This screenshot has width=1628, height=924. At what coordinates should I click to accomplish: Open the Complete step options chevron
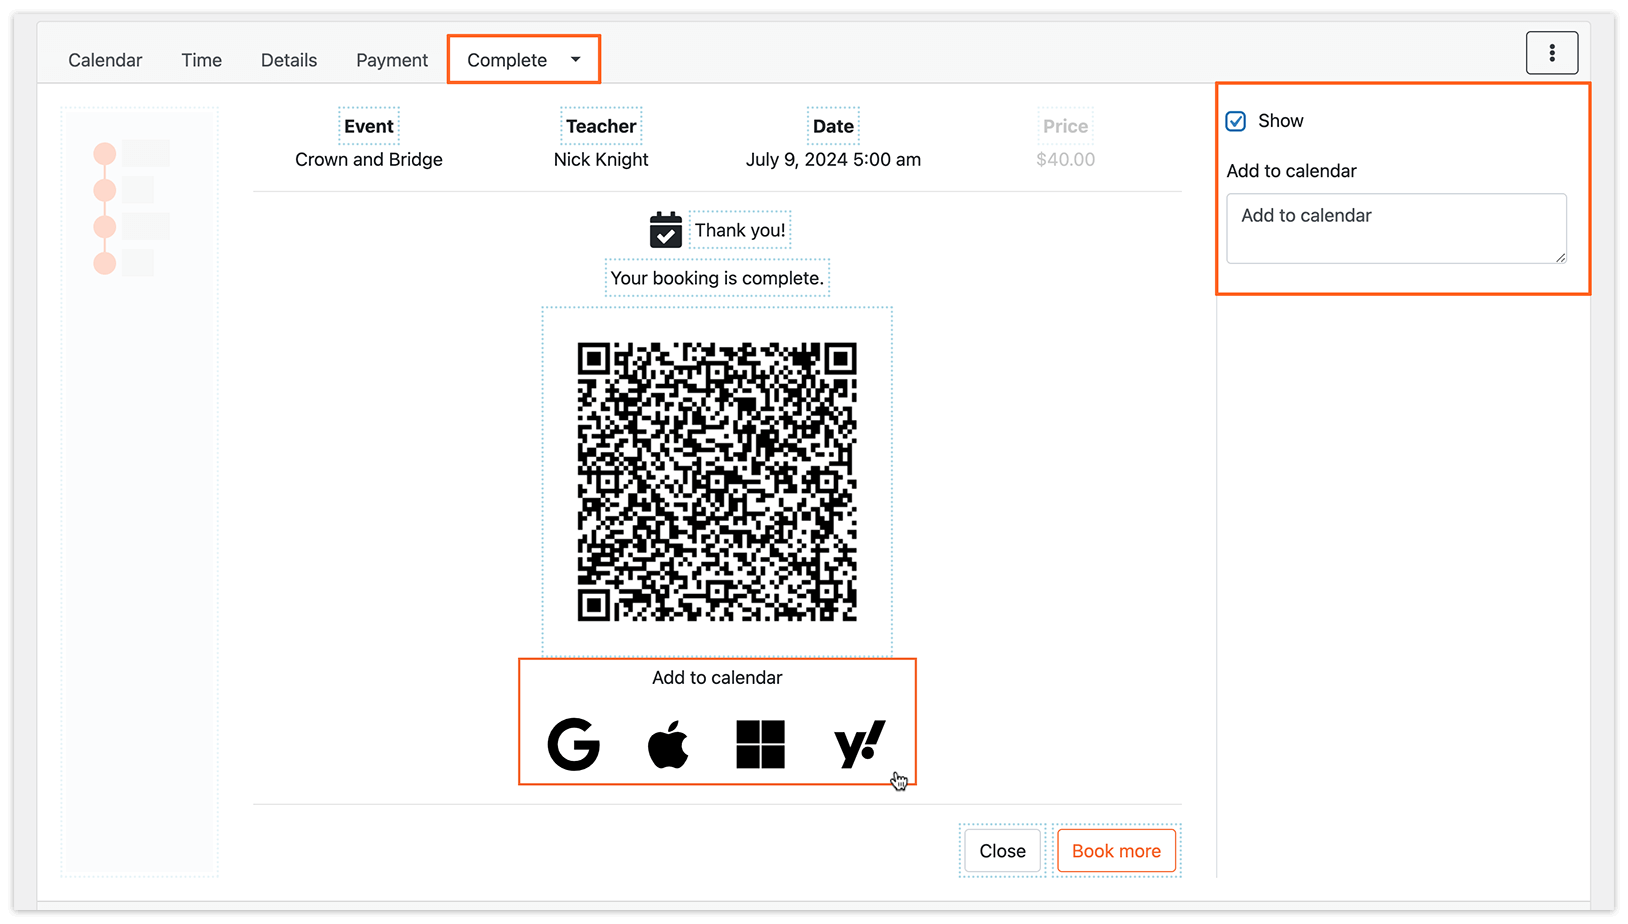575,59
